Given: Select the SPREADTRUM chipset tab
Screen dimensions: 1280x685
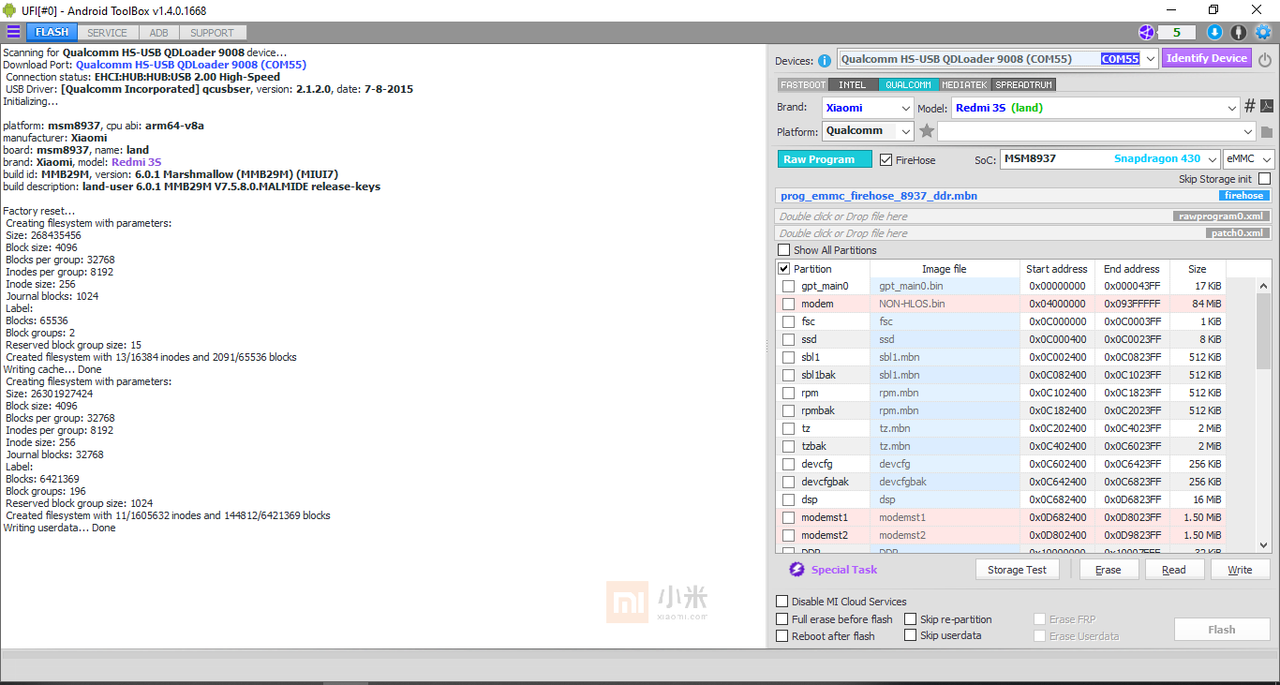Looking at the screenshot, I should click(1024, 85).
